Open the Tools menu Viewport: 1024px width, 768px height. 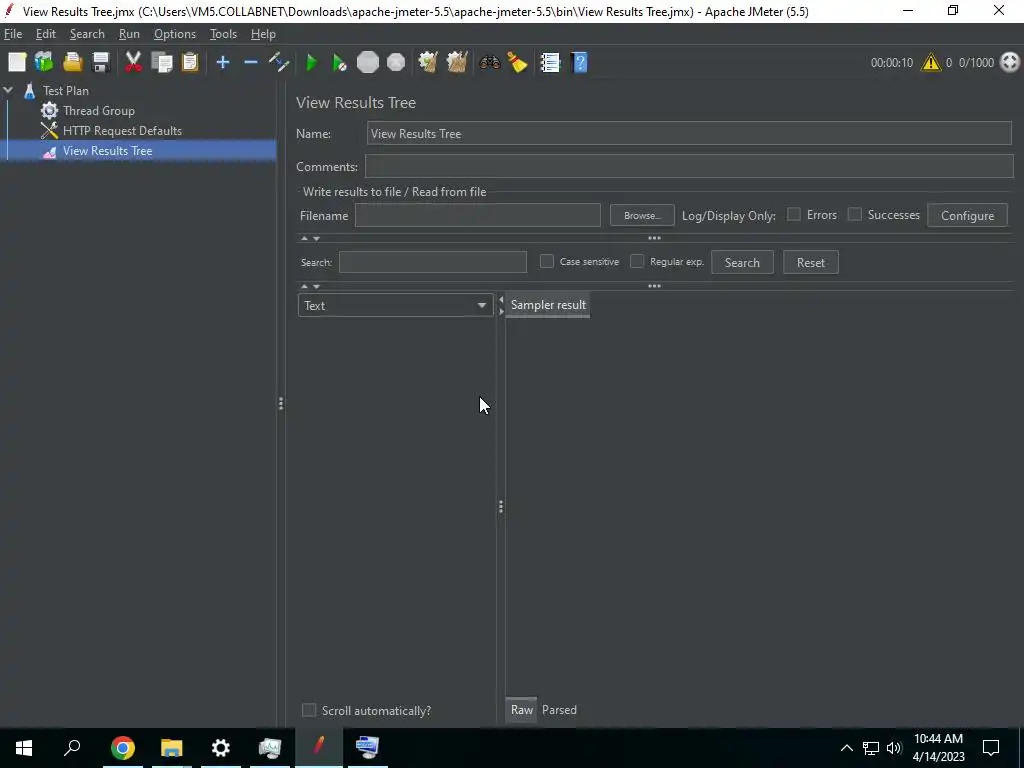223,34
